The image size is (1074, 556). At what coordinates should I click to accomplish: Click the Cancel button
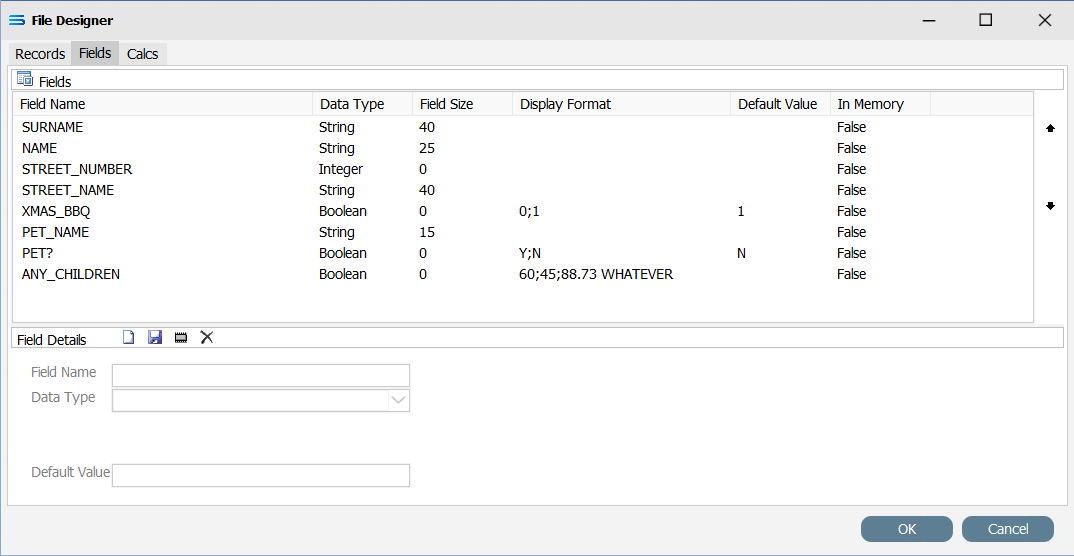1008,529
